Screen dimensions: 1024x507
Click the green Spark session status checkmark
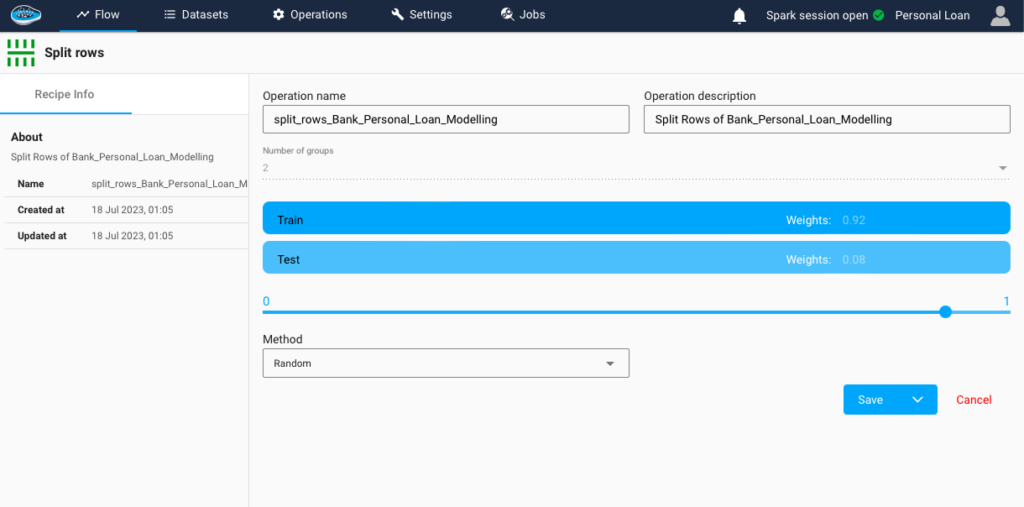coord(878,15)
